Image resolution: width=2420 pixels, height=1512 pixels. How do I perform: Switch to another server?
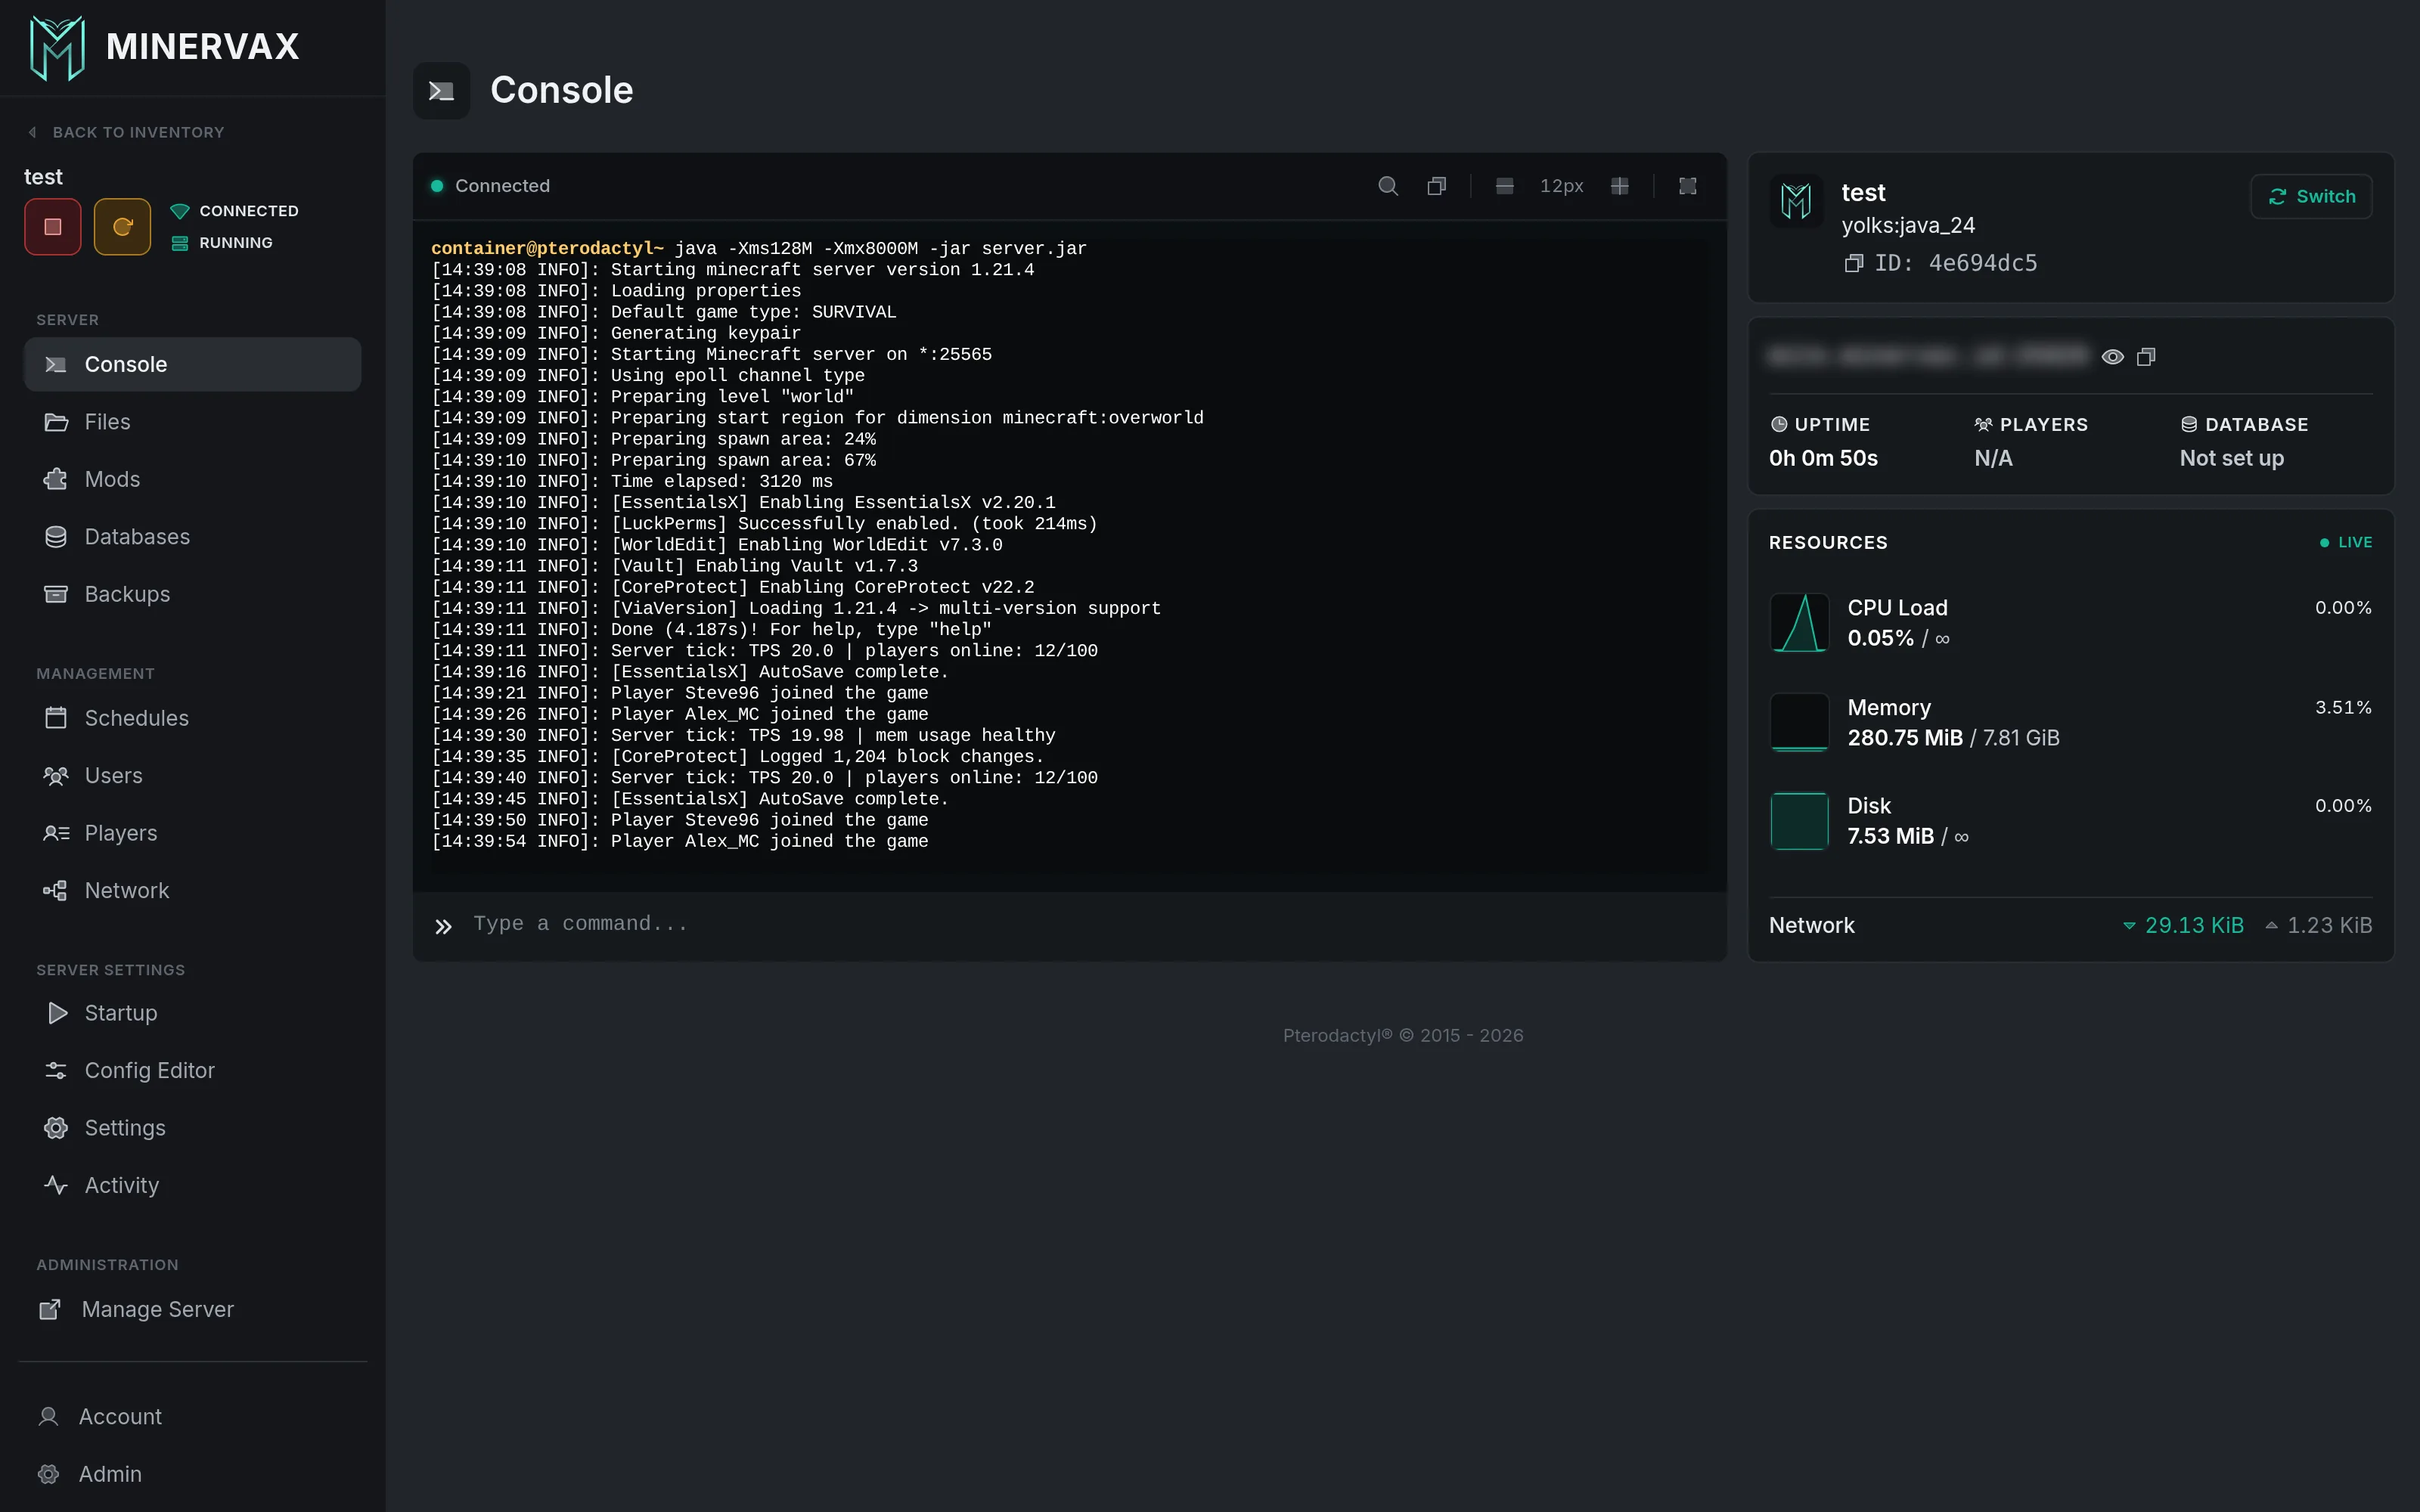pos(2311,196)
